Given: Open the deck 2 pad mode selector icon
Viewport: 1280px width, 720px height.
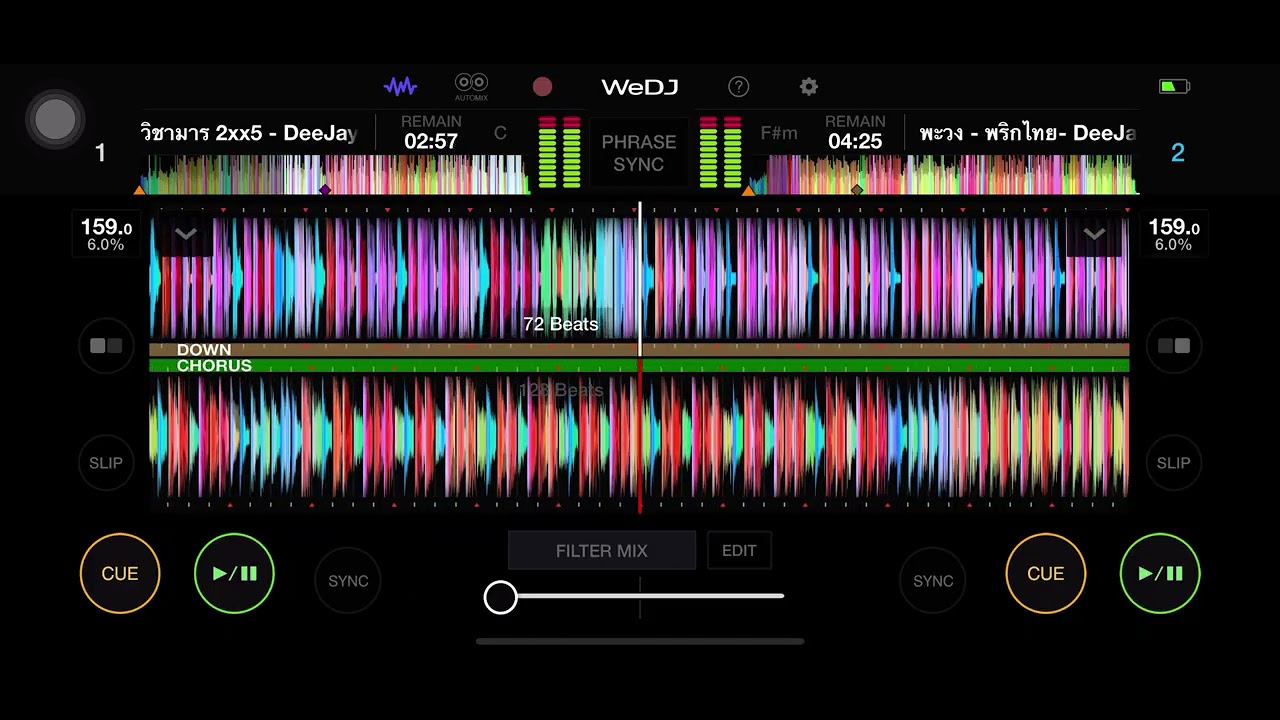Looking at the screenshot, I should (1173, 346).
